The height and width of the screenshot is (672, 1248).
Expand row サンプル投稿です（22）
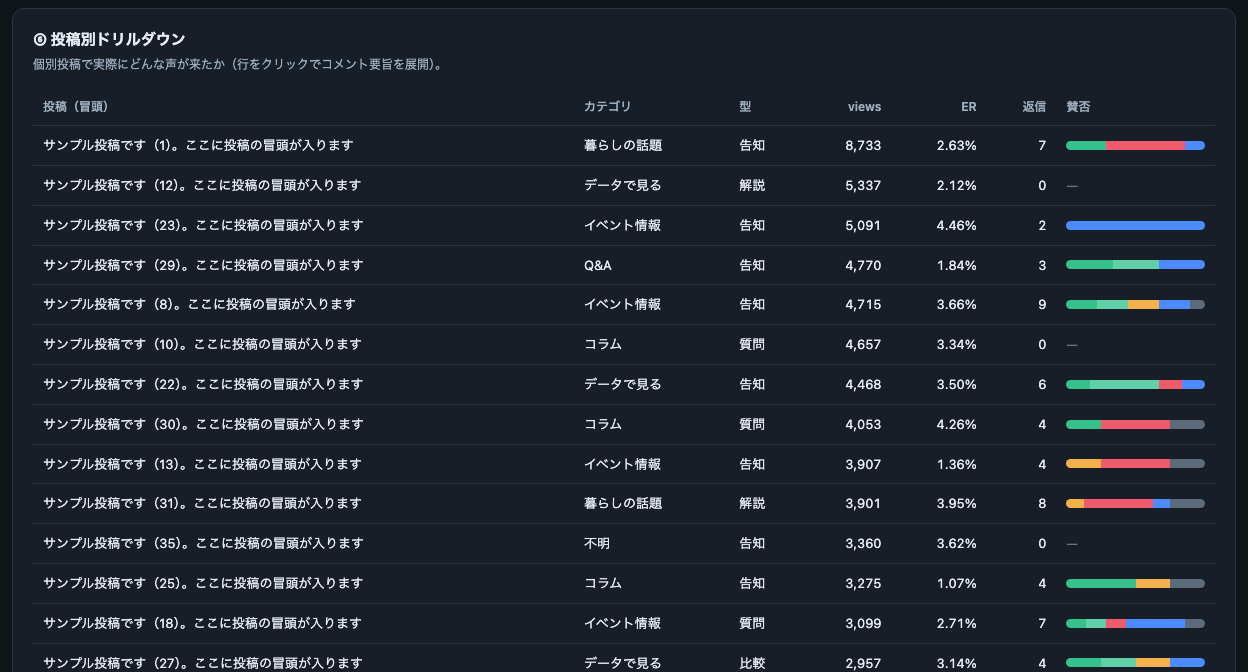click(x=624, y=385)
